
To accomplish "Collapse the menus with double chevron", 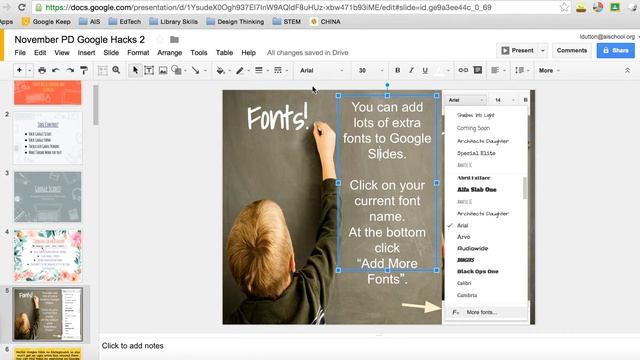I will tap(627, 70).
